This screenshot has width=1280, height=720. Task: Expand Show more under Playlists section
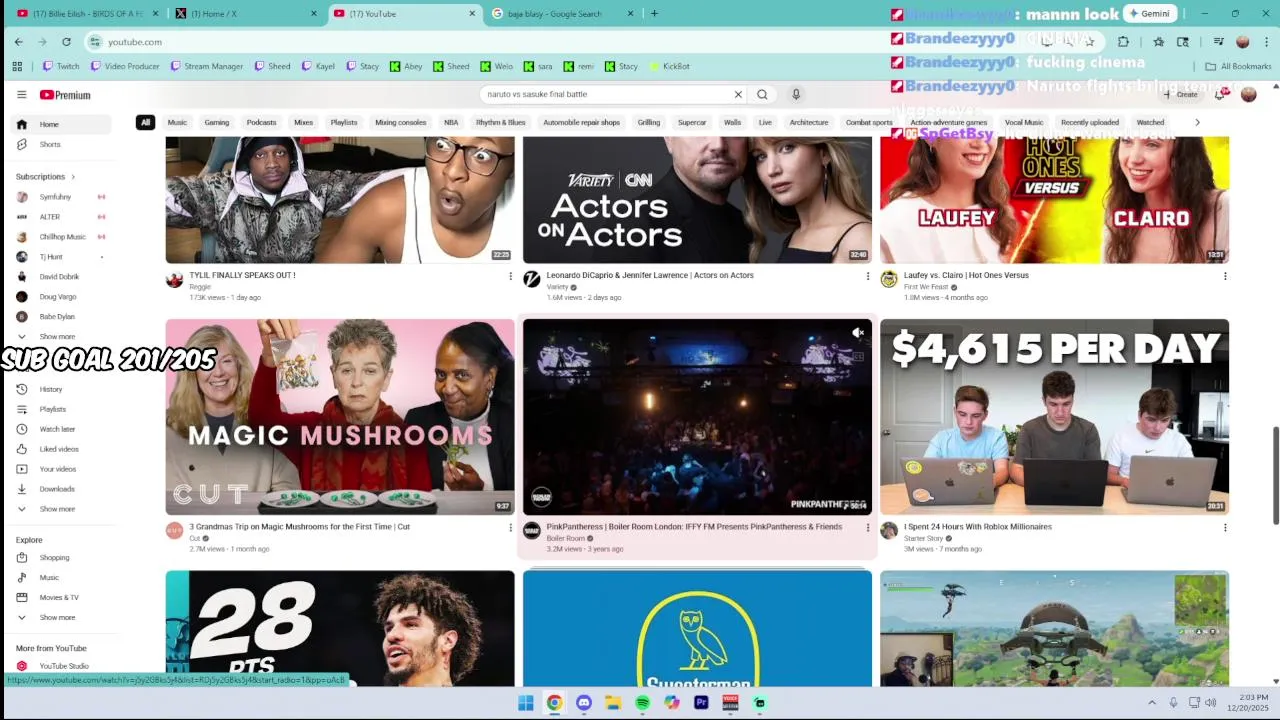point(57,509)
